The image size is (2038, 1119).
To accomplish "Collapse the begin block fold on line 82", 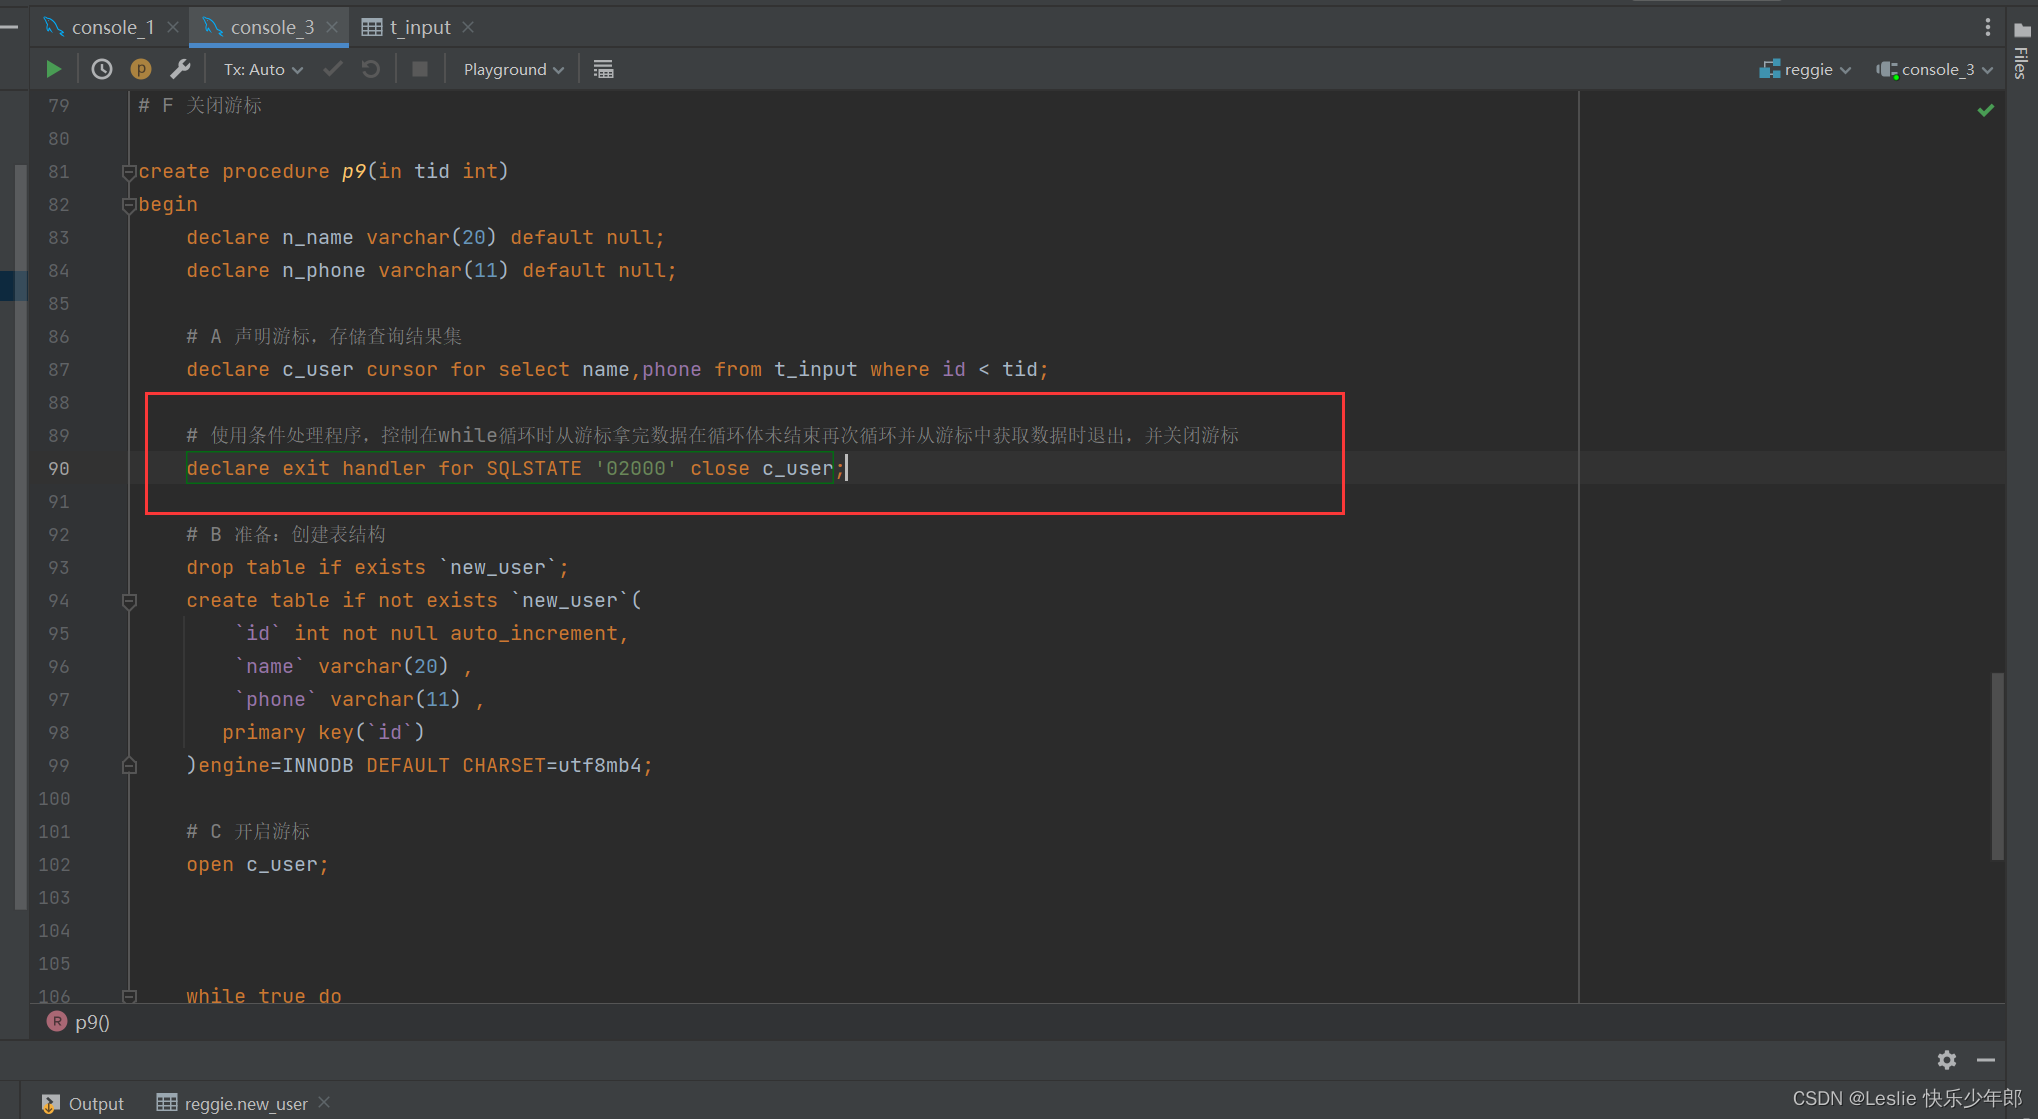I will tap(129, 205).
